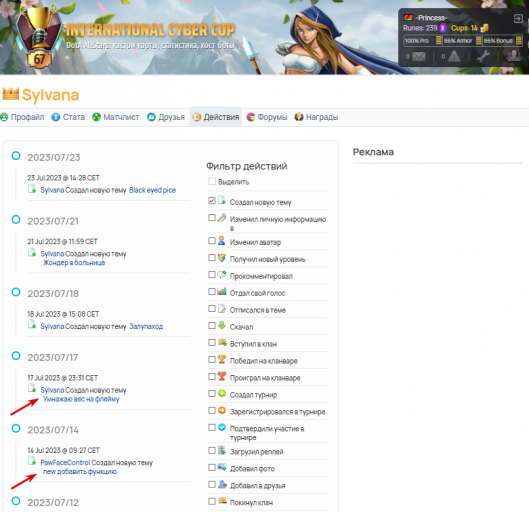Click the 86% Bonus progress bar
This screenshot has height=512, width=529.
502,41
